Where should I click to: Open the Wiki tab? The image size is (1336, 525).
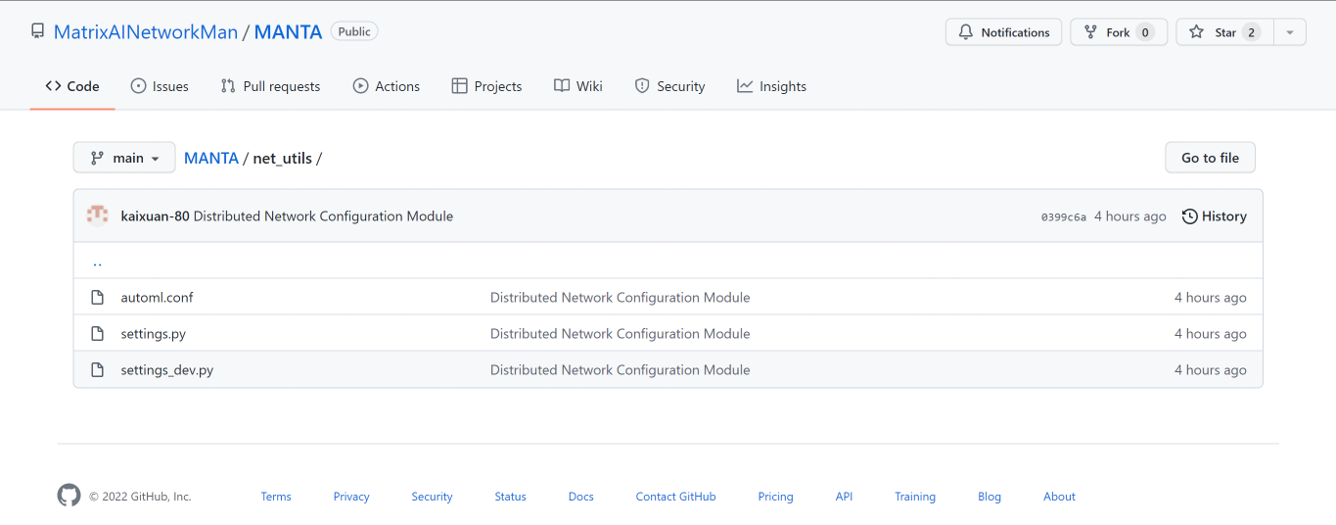pos(578,86)
